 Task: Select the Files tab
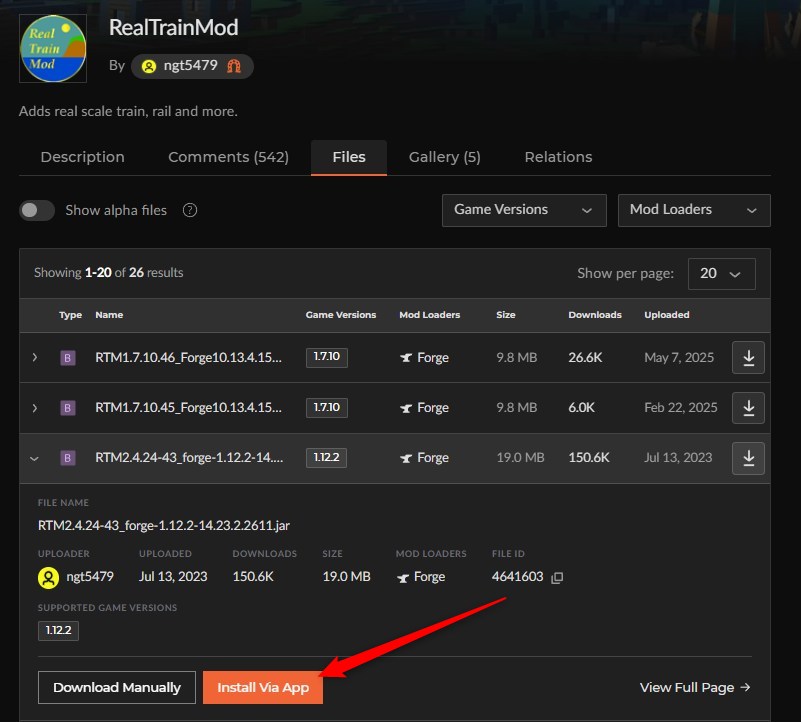(x=349, y=157)
